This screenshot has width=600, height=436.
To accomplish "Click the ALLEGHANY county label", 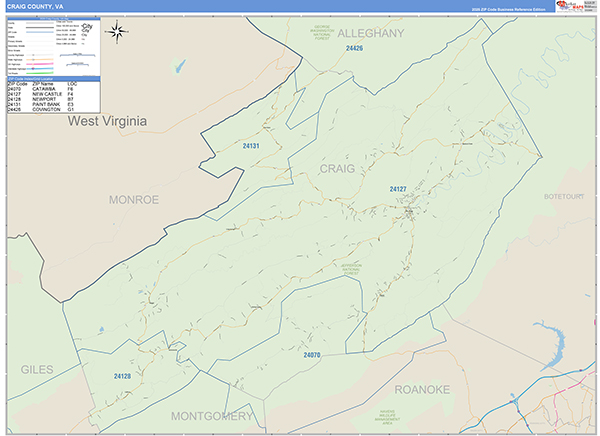I will (370, 34).
